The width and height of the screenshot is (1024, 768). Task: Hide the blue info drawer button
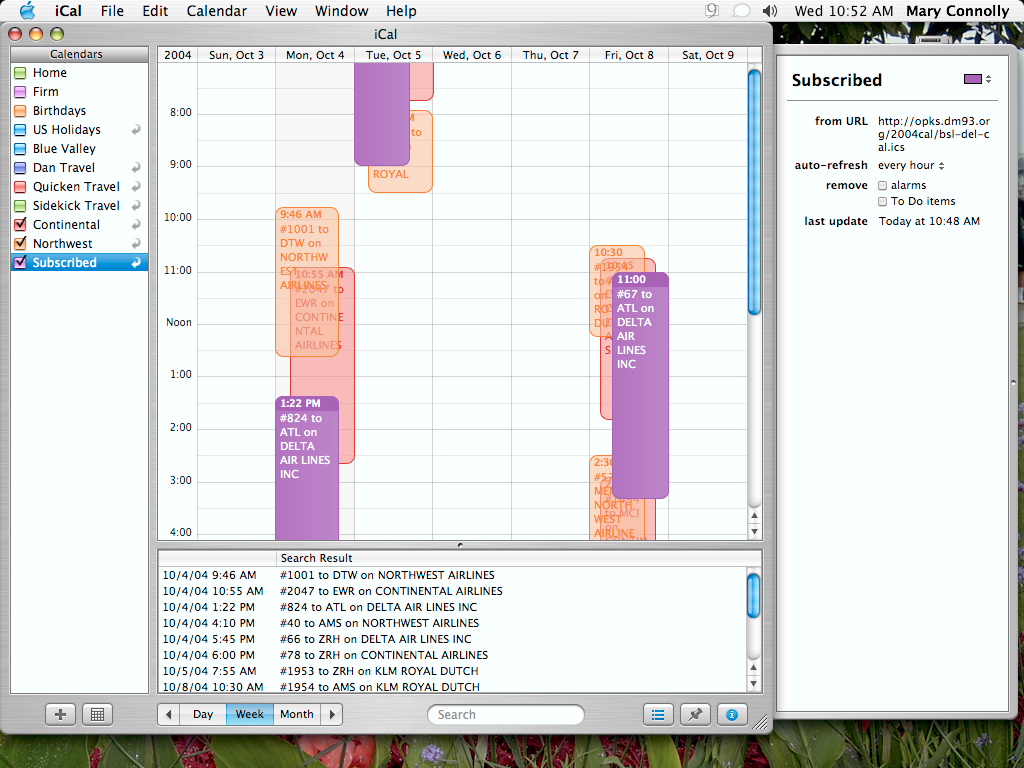coord(732,714)
